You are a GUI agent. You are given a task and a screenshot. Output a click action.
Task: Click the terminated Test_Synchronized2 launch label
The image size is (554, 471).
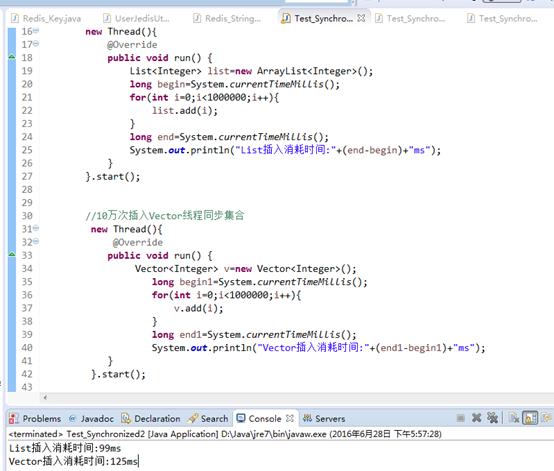click(225, 434)
